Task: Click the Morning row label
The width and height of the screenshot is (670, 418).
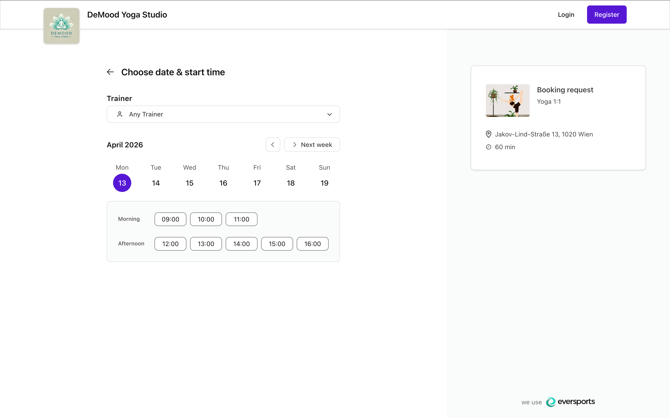Action: pyautogui.click(x=129, y=219)
